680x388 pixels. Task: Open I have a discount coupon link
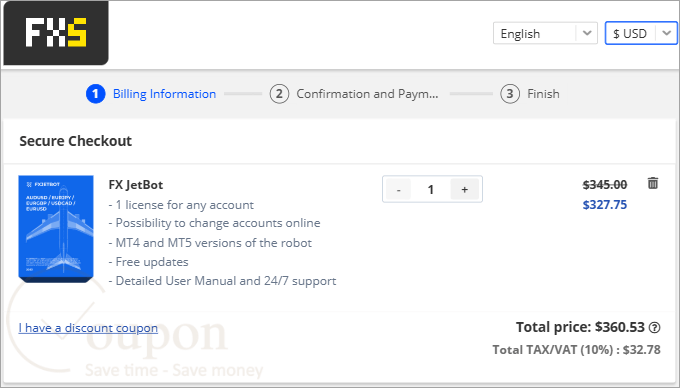(x=88, y=328)
